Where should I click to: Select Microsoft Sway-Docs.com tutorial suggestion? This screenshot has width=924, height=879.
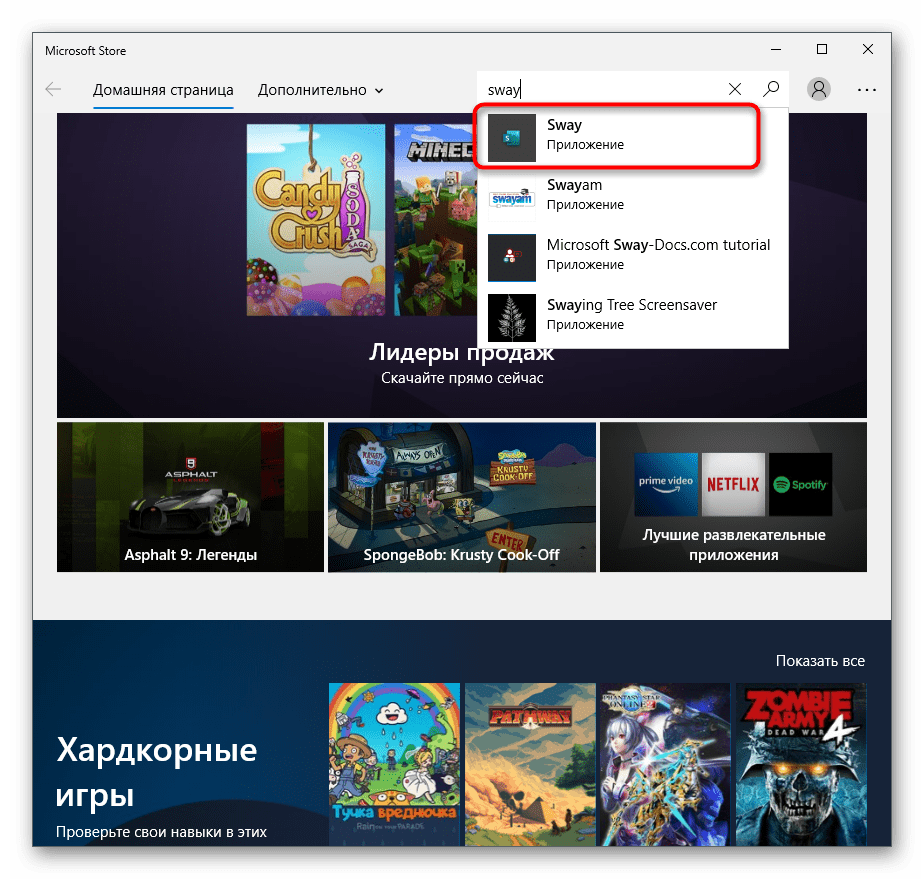[x=658, y=245]
